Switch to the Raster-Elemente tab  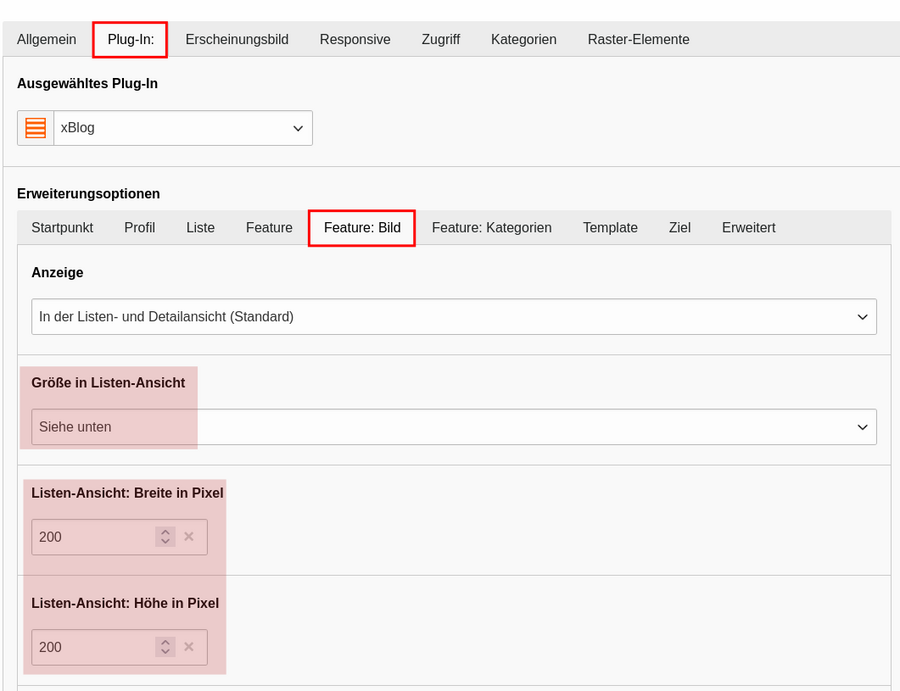(638, 40)
